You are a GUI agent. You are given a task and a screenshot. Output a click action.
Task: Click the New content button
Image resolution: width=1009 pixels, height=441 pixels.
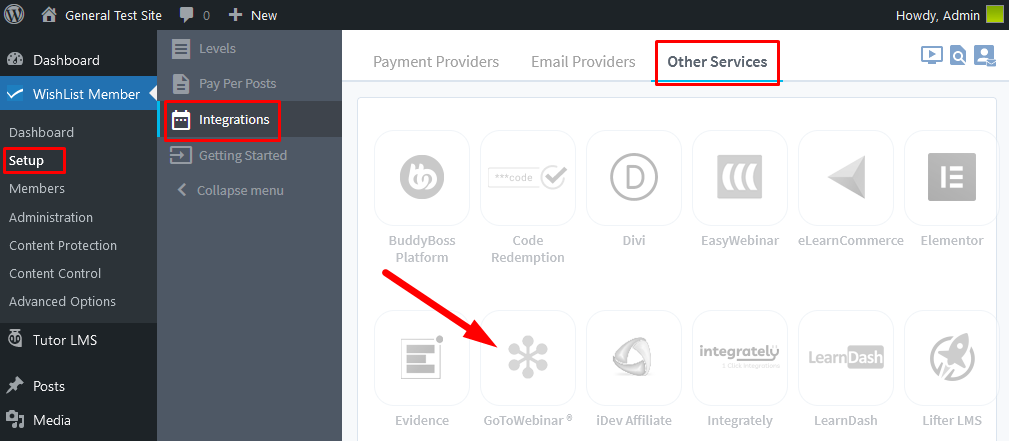tap(253, 15)
